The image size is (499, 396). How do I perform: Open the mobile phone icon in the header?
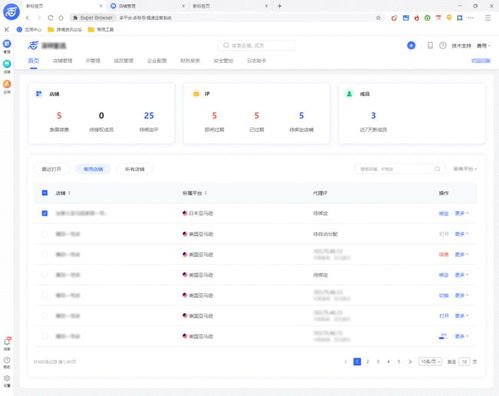tap(430, 45)
